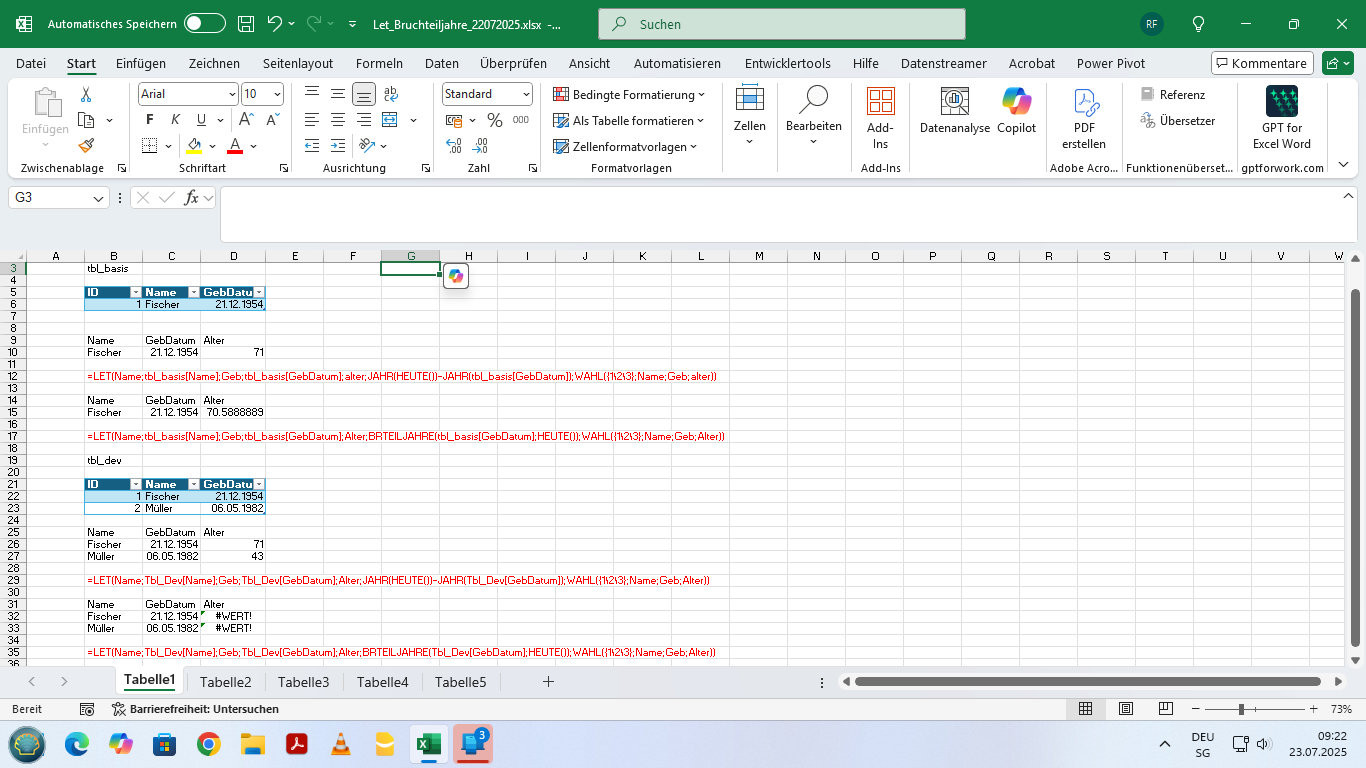Launch Copilot from the ribbon

(1016, 111)
